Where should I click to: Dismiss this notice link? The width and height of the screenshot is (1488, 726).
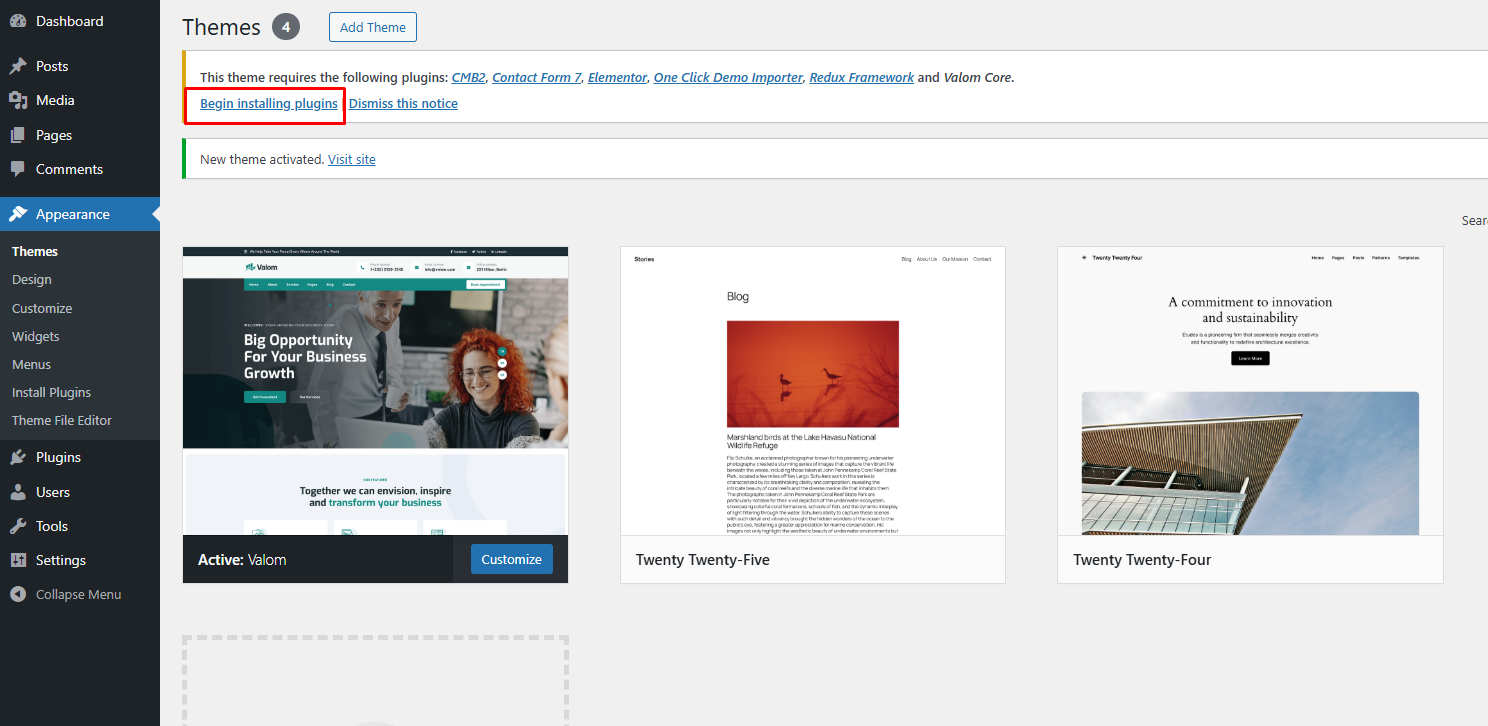pos(403,104)
